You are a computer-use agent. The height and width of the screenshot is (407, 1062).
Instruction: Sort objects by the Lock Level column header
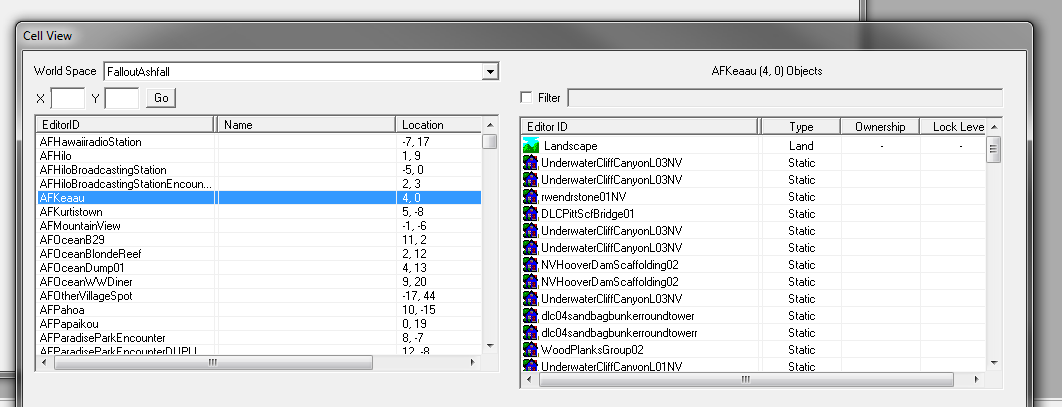point(954,127)
